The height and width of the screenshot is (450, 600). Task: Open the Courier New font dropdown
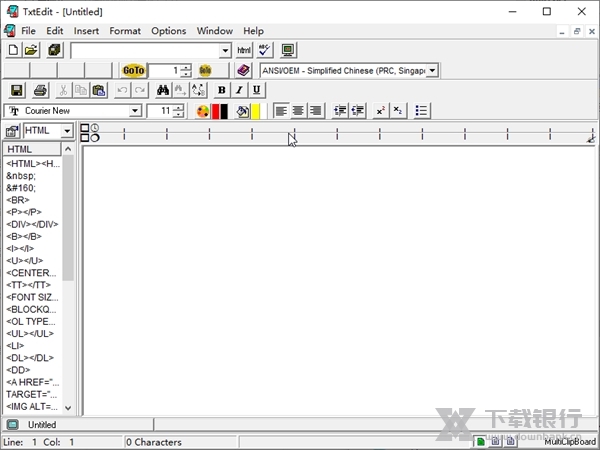(x=135, y=111)
